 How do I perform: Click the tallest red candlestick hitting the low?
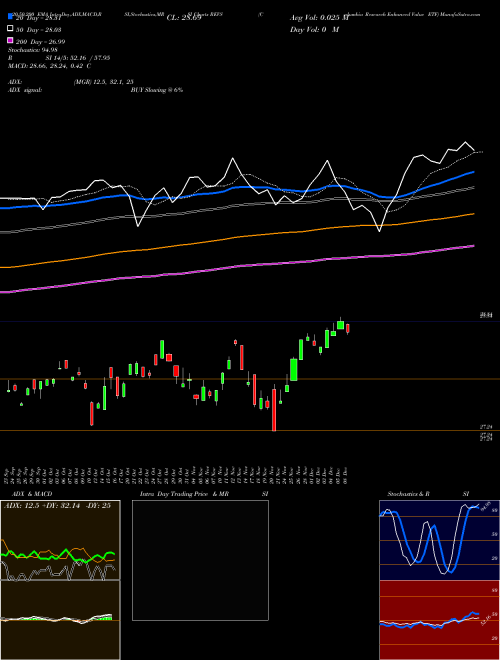click(274, 410)
